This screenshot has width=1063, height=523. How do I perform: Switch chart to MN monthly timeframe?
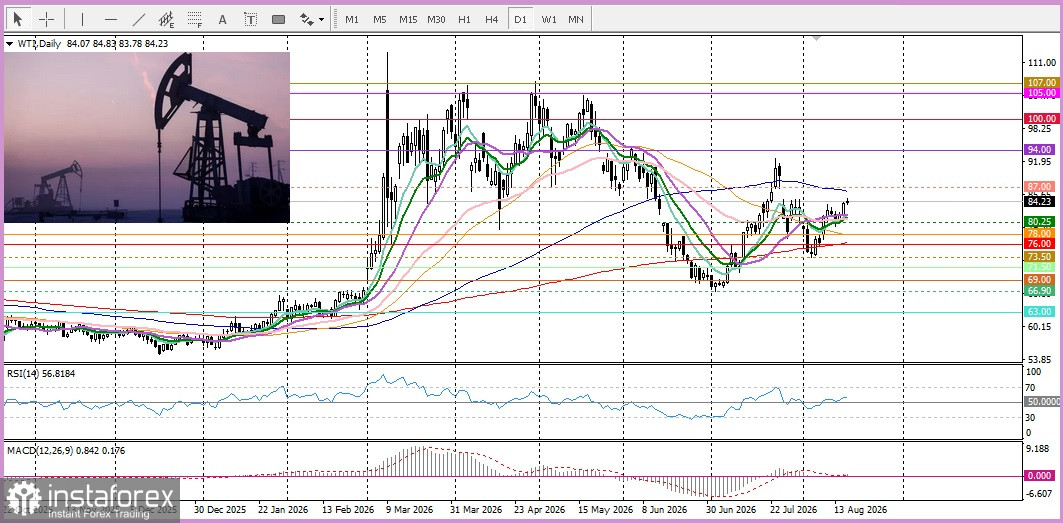coord(576,19)
